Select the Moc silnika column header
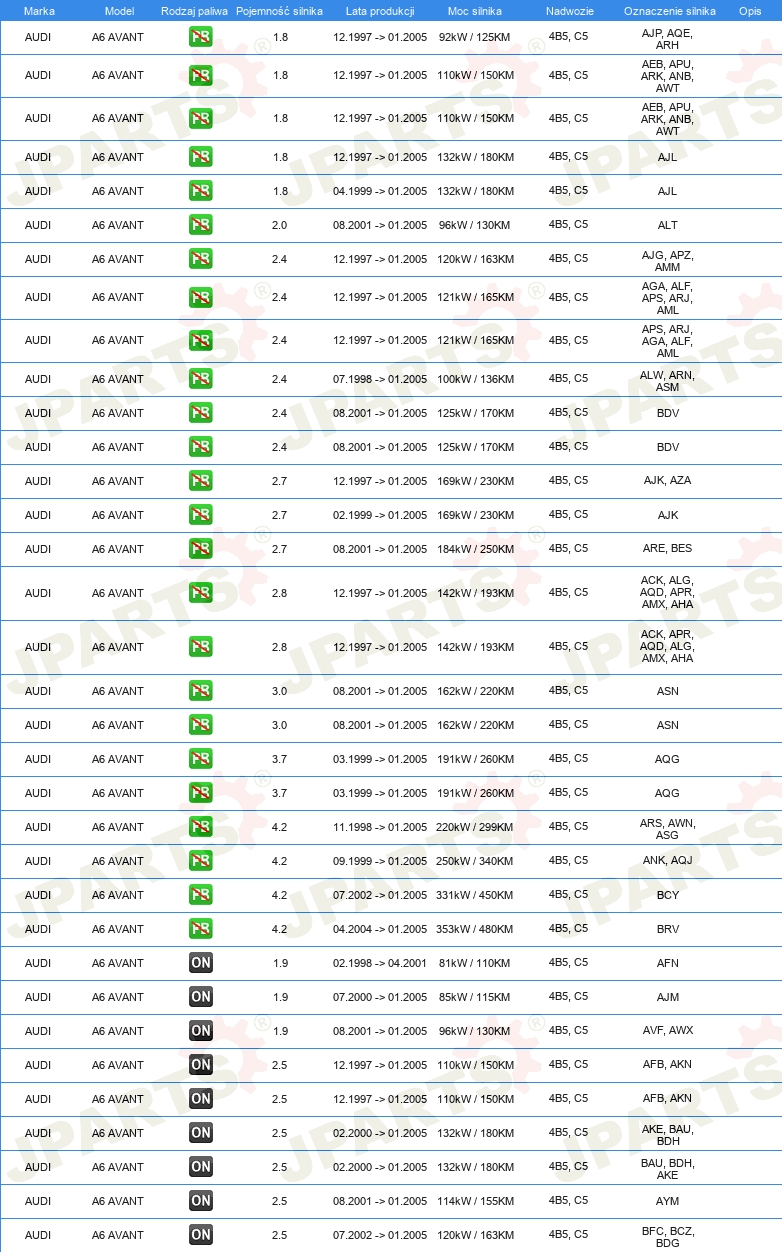Screen dimensions: 782x1252 pos(474,10)
